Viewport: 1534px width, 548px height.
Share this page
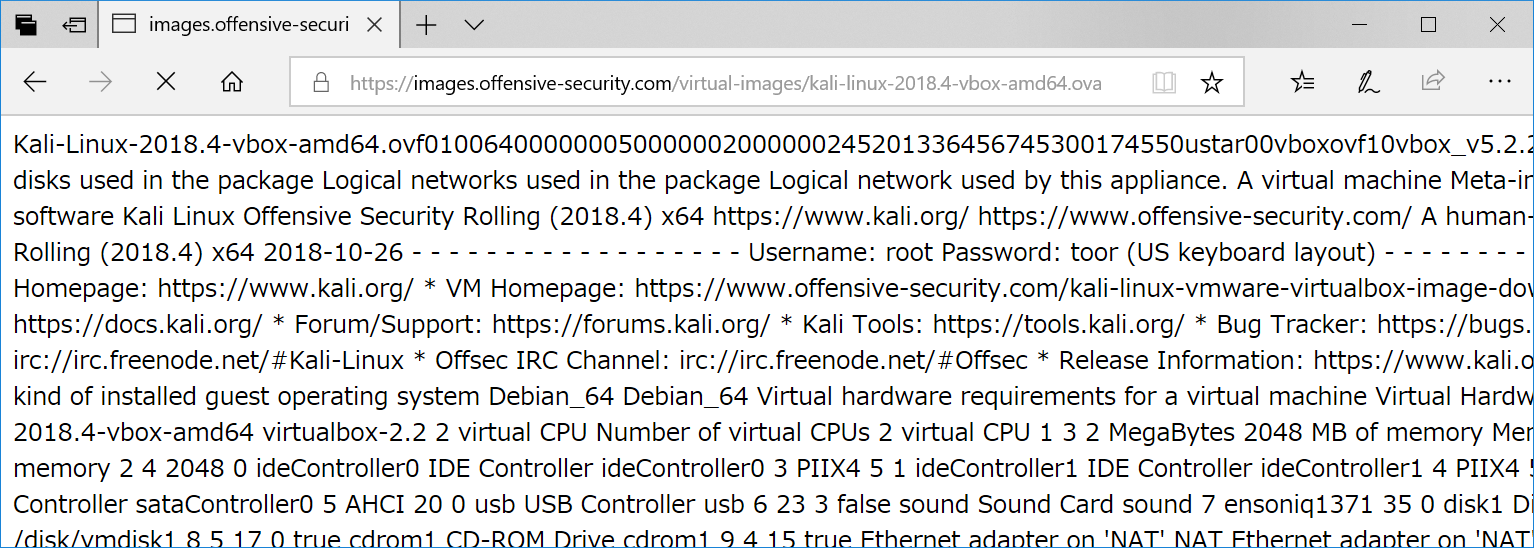pyautogui.click(x=1433, y=82)
